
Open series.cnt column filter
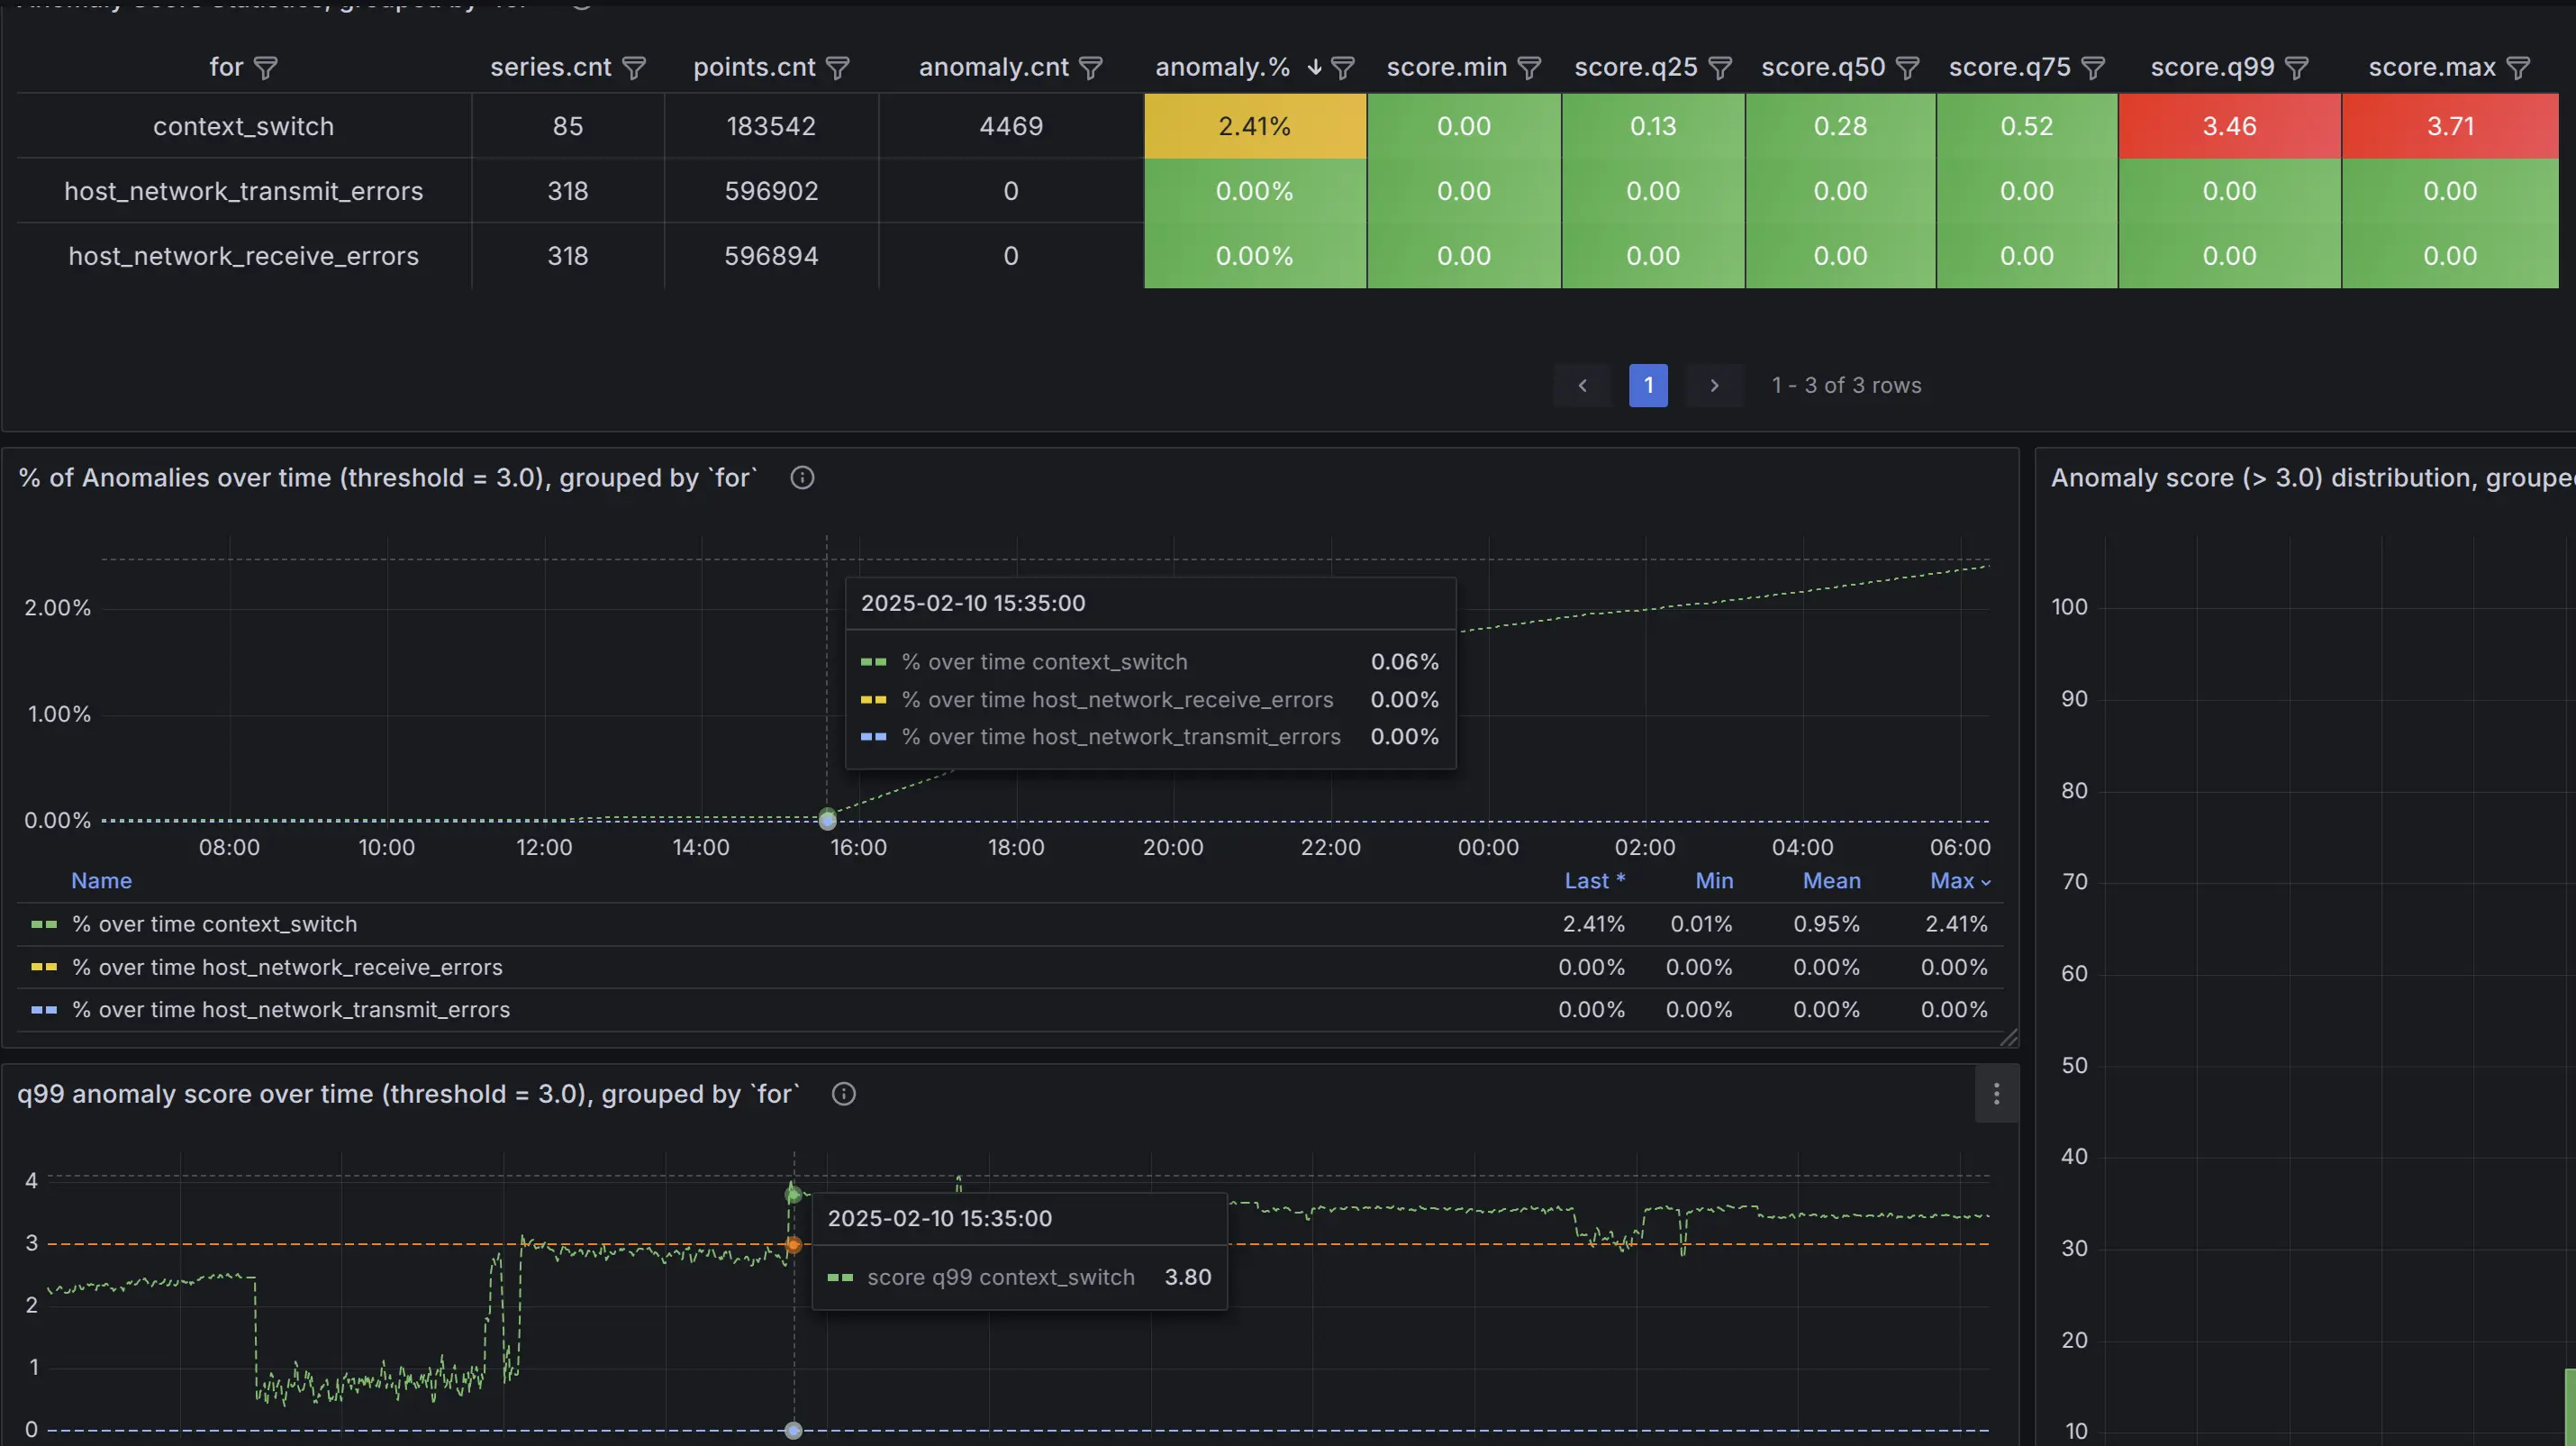(x=634, y=68)
